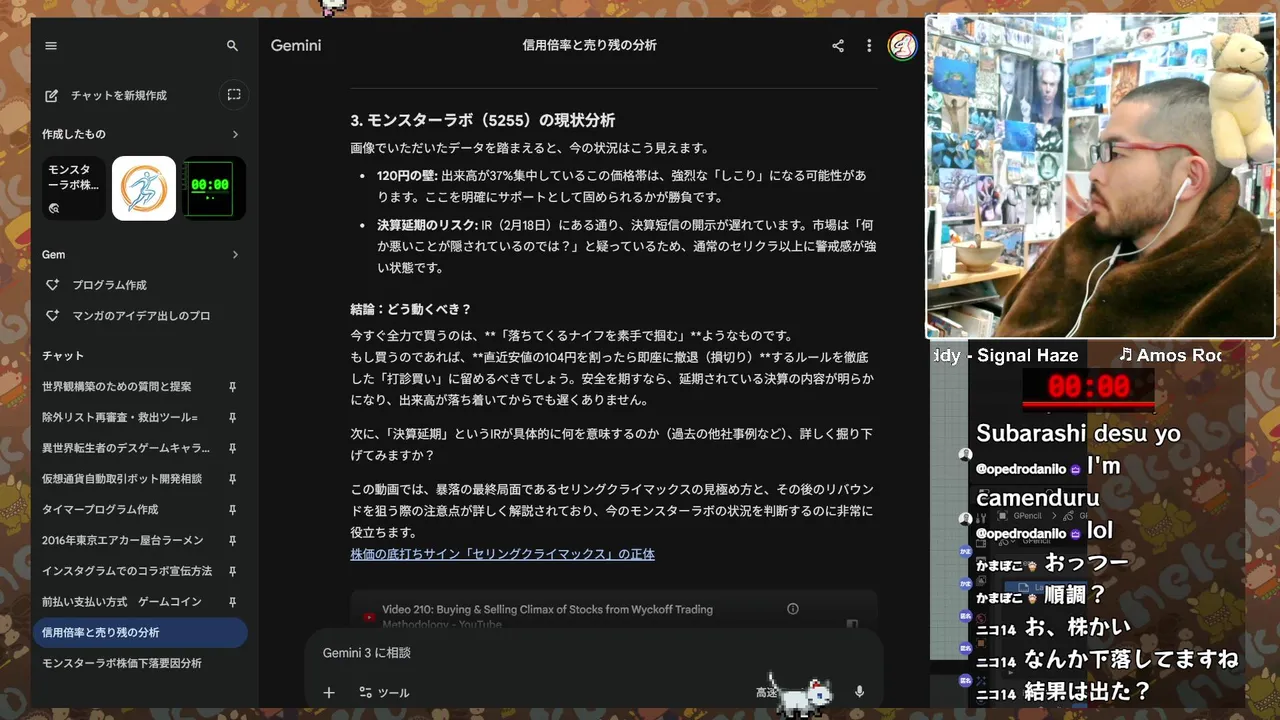Image resolution: width=1280 pixels, height=720 pixels.
Task: Toggle pin on 仮想通貨自動取引ボット chat
Action: [232, 479]
